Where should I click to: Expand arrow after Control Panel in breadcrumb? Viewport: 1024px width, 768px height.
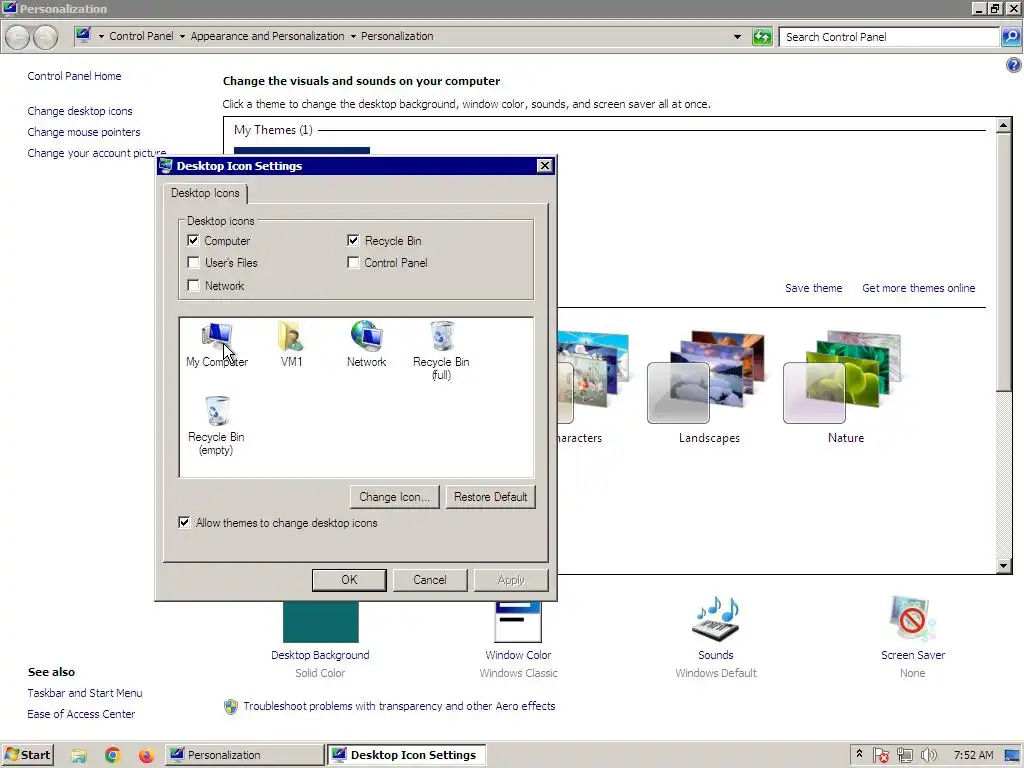(x=182, y=37)
